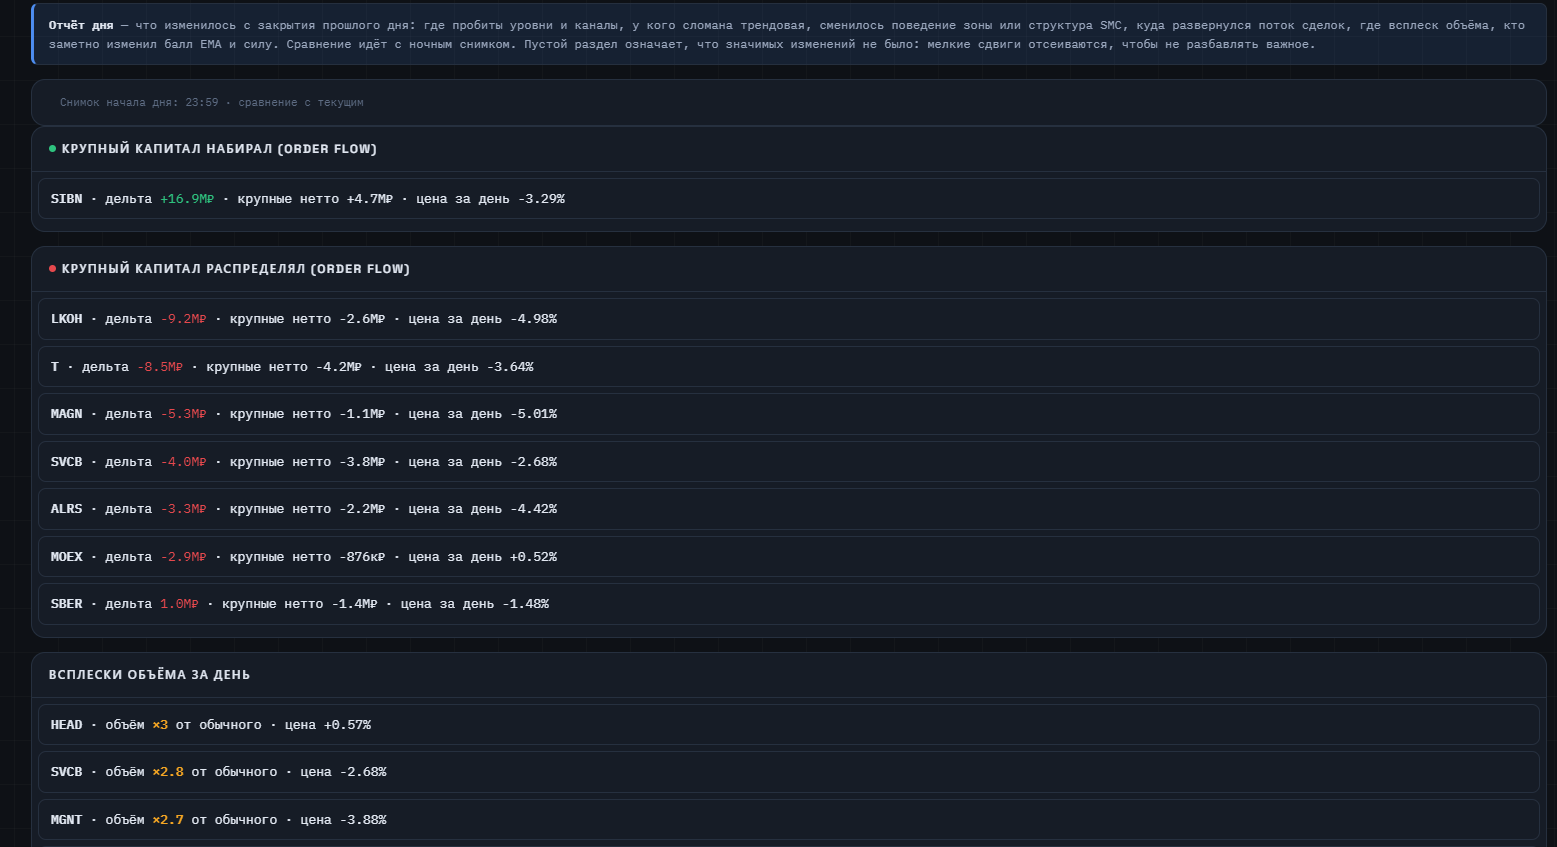This screenshot has width=1557, height=847.
Task: Click the red -4.0M₽ delta value
Action: 183,462
